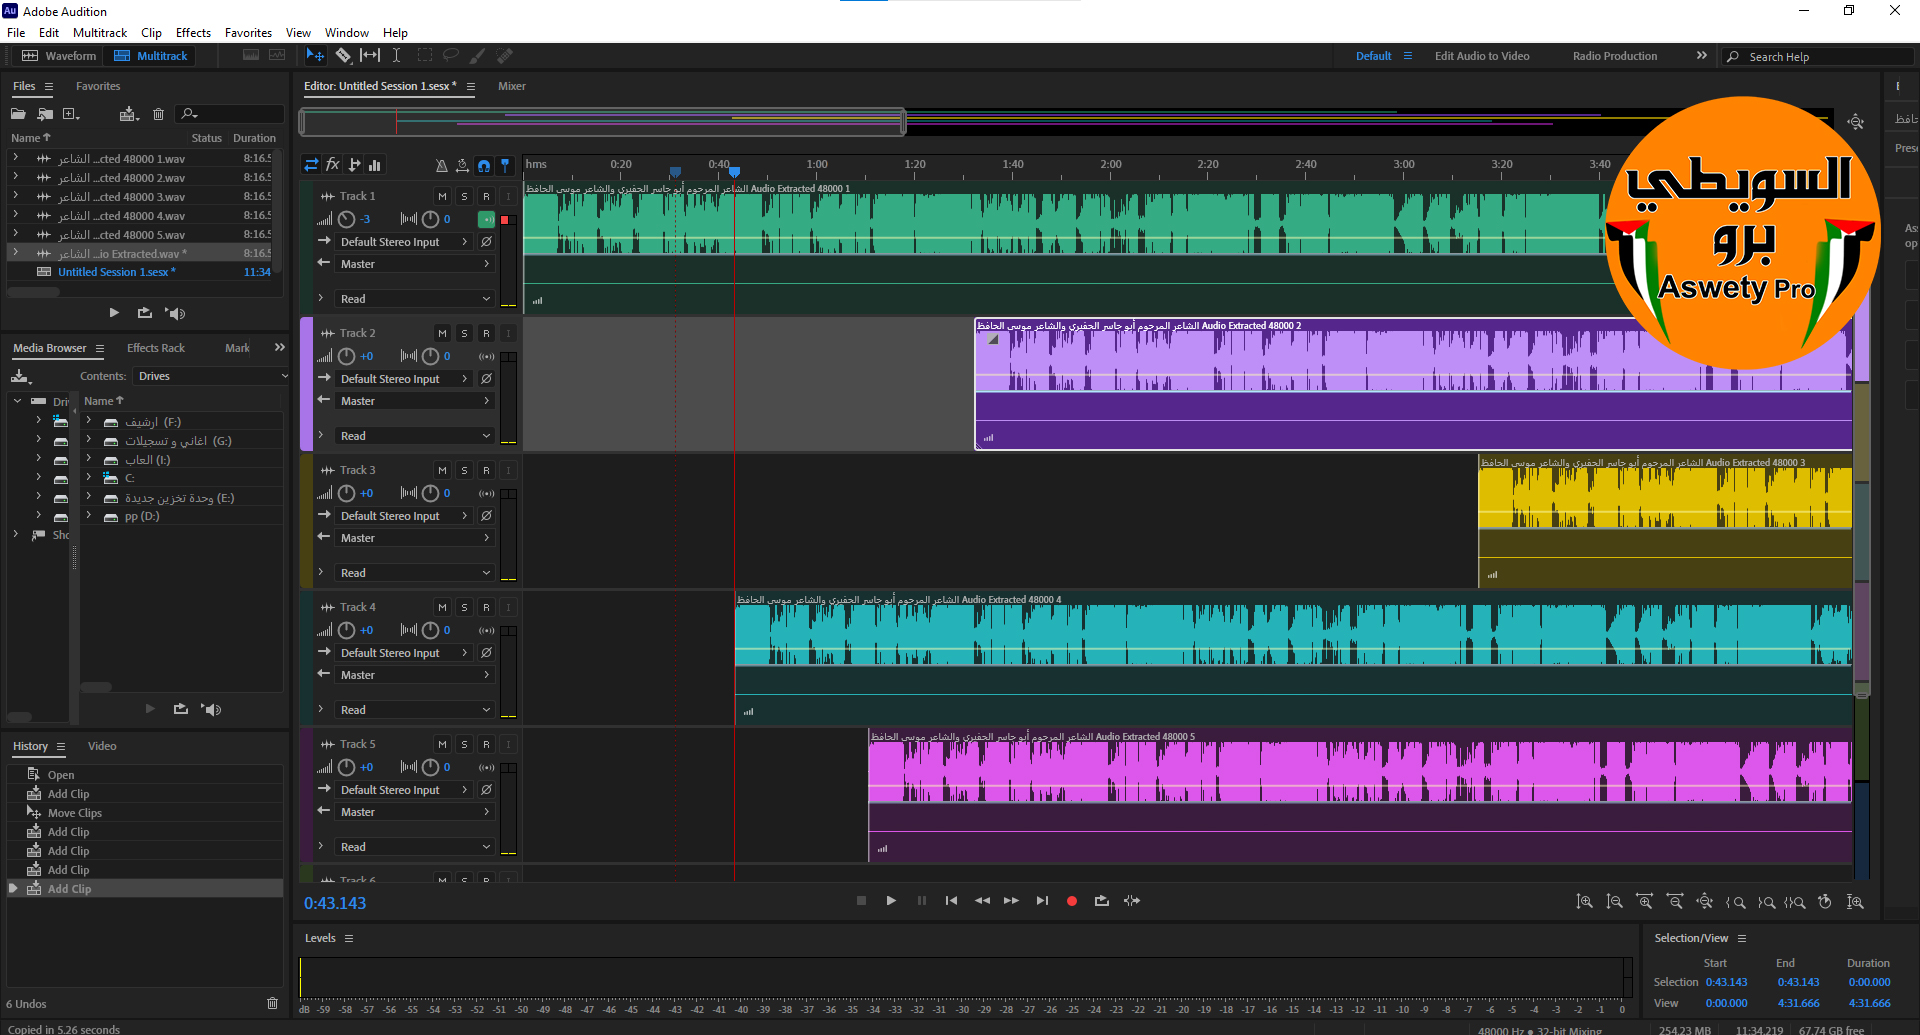Expand the pp (D:) drive item

pyautogui.click(x=89, y=516)
